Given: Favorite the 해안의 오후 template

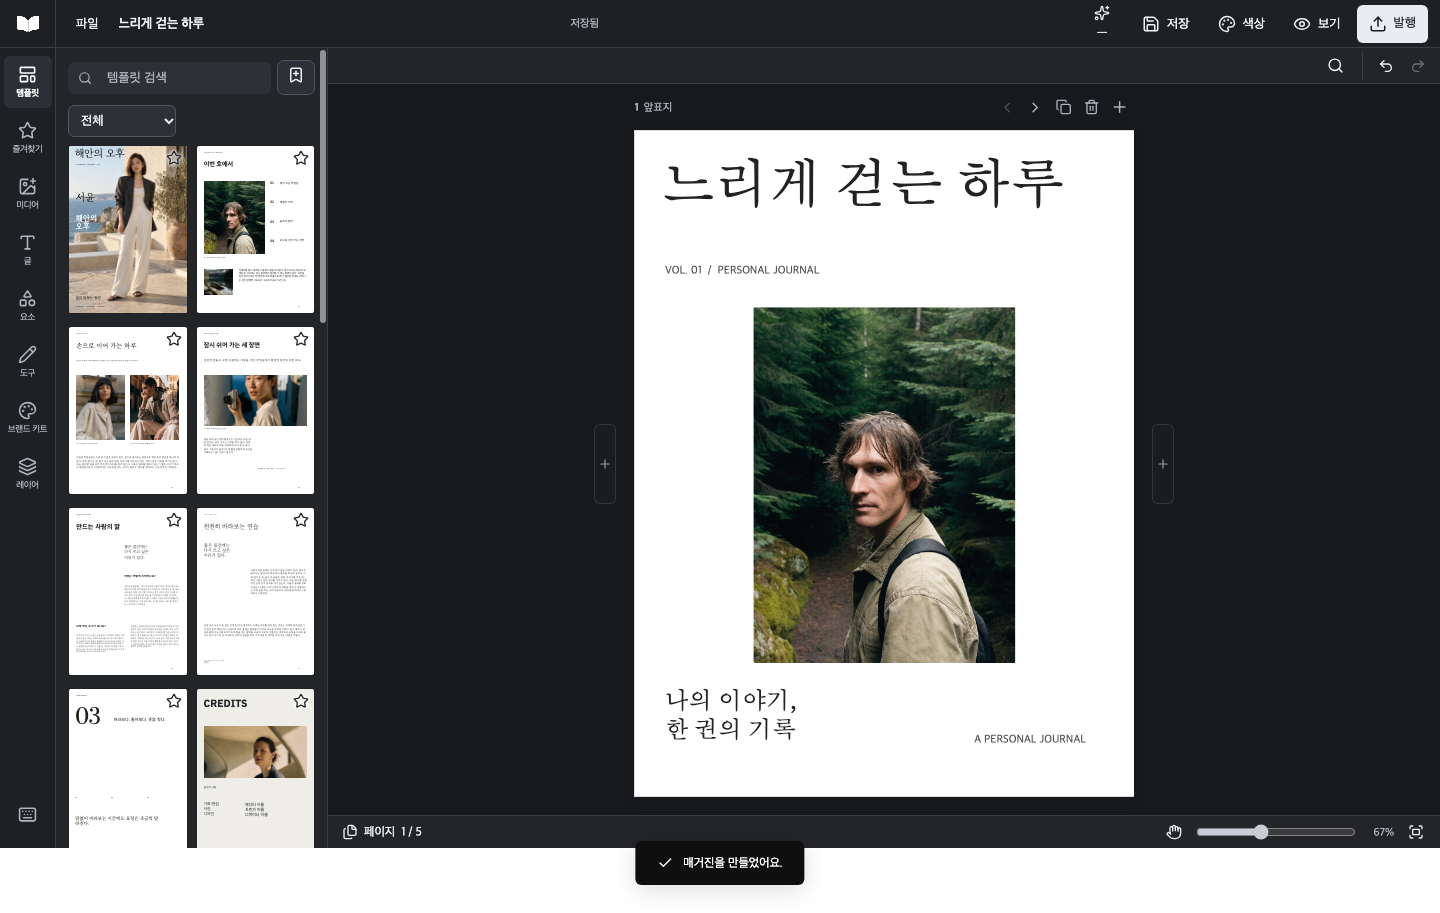Looking at the screenshot, I should click(174, 158).
